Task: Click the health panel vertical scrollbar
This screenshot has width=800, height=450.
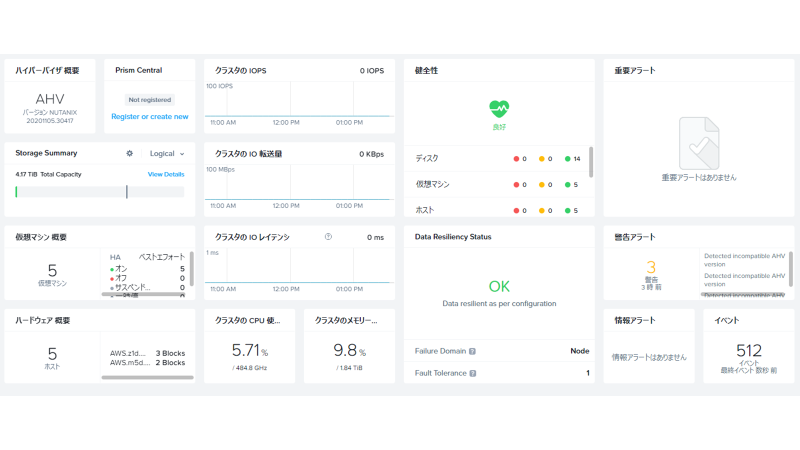Action: pos(591,162)
